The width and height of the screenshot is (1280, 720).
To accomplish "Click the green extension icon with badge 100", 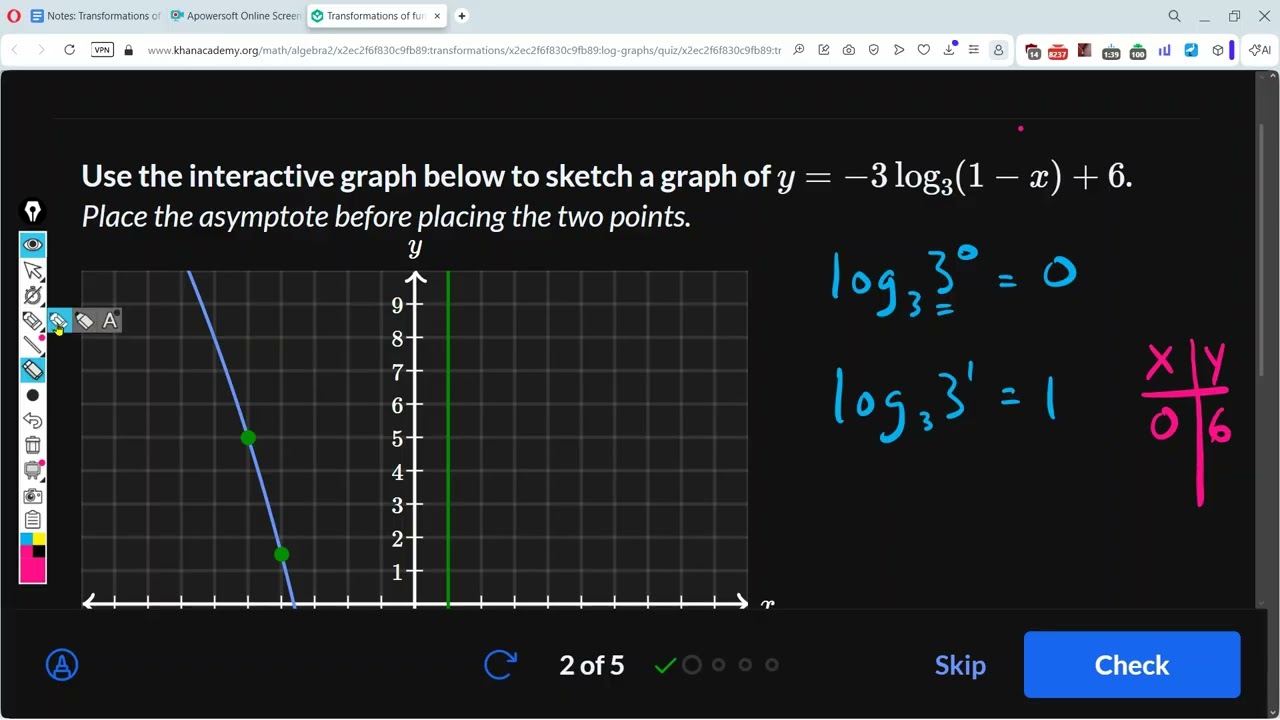I will [1138, 51].
